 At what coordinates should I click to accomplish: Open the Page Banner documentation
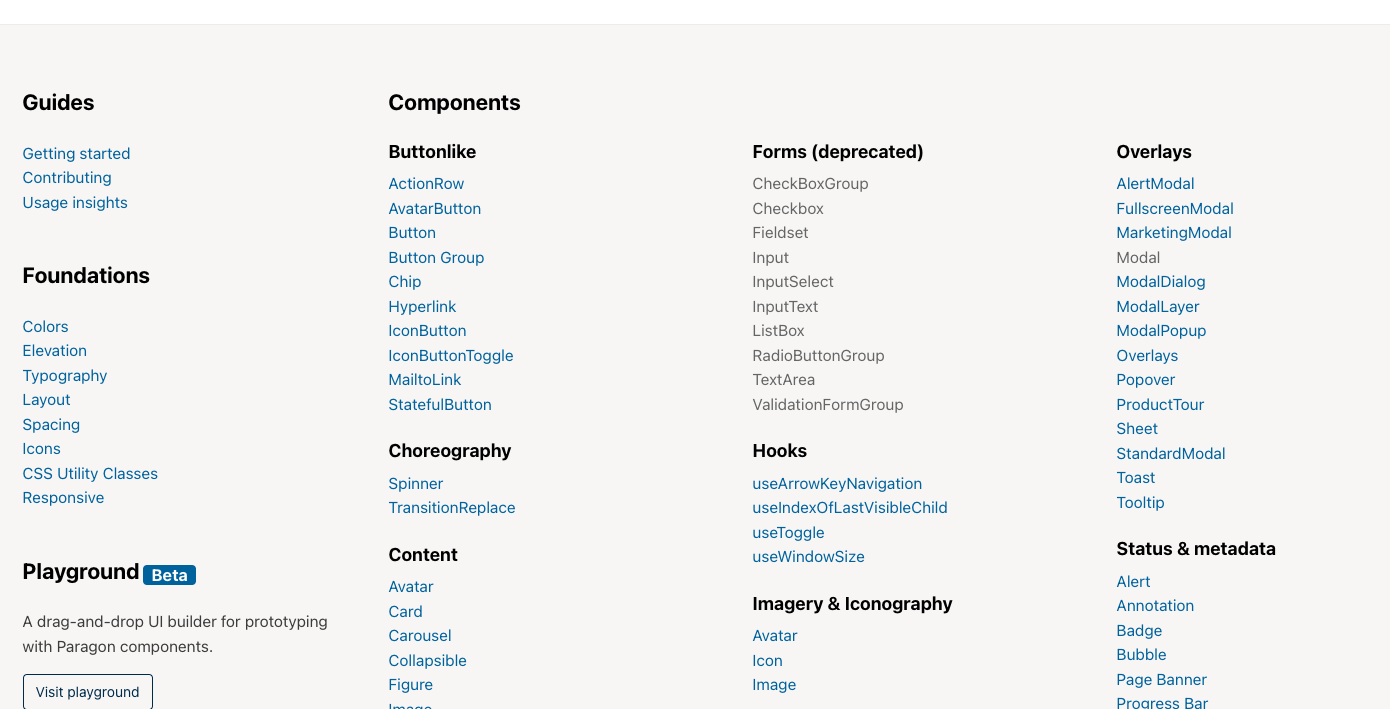tap(1161, 679)
